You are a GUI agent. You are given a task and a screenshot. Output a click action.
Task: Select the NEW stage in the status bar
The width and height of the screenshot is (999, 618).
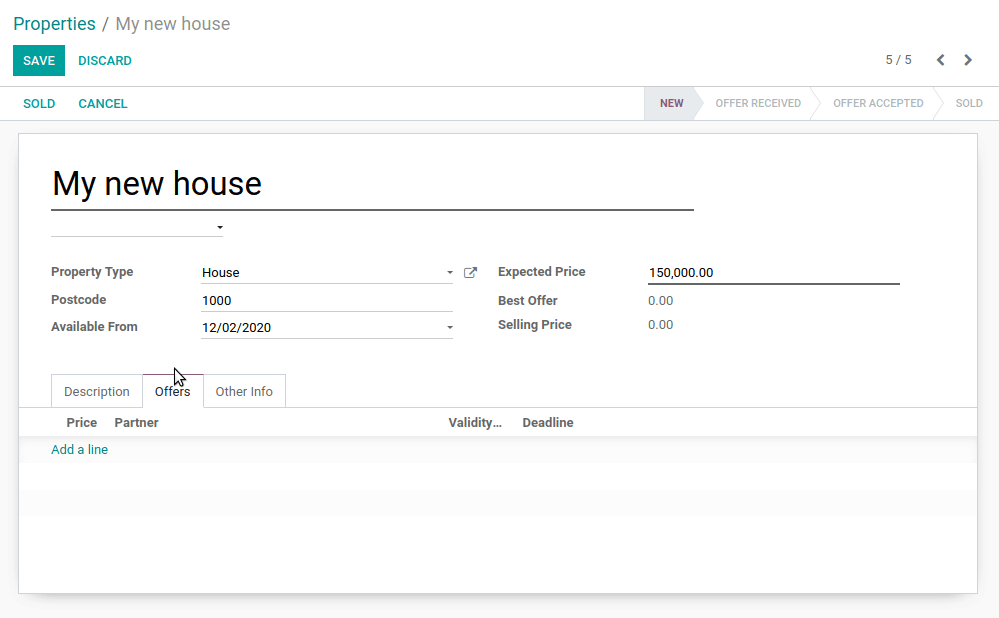point(671,103)
